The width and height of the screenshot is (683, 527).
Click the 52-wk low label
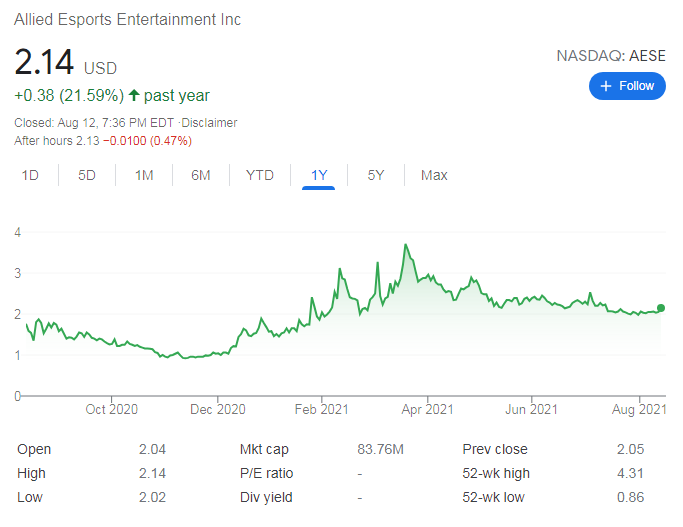click(x=494, y=497)
